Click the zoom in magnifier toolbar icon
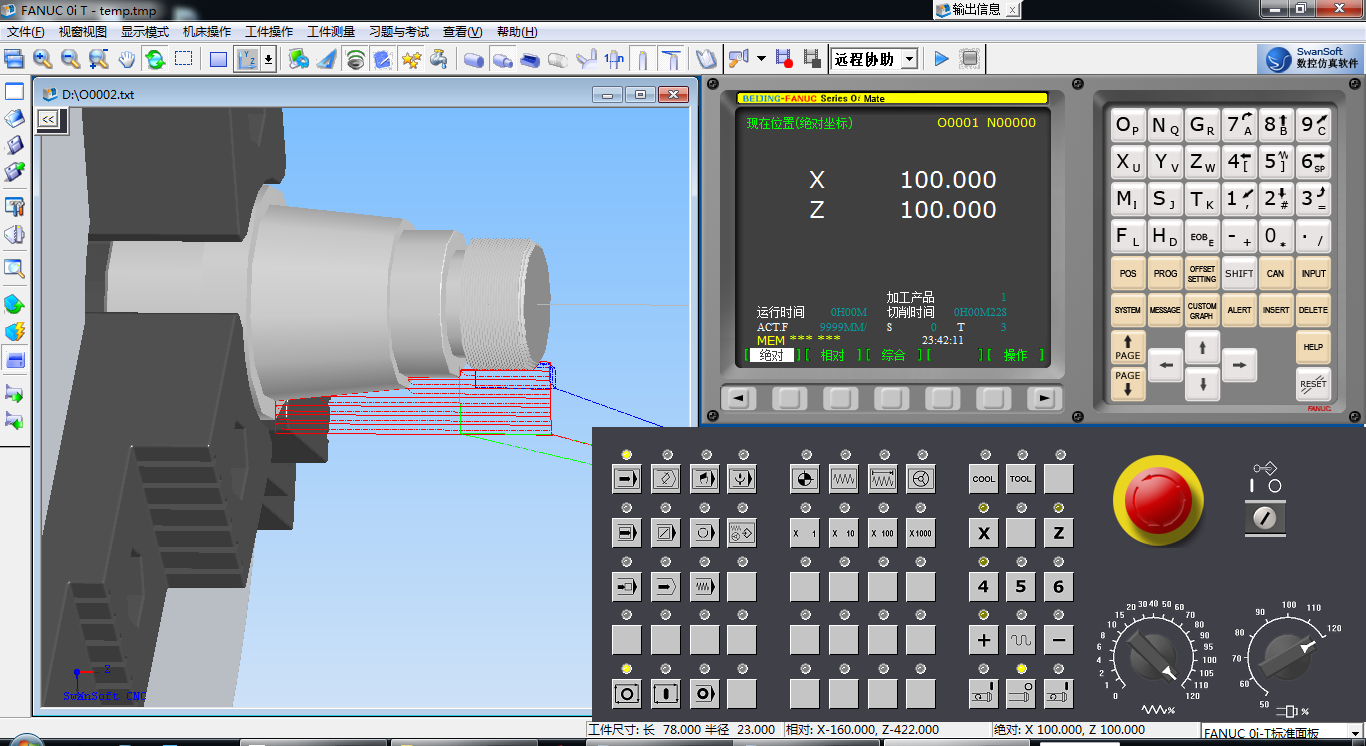1366x746 pixels. point(42,59)
